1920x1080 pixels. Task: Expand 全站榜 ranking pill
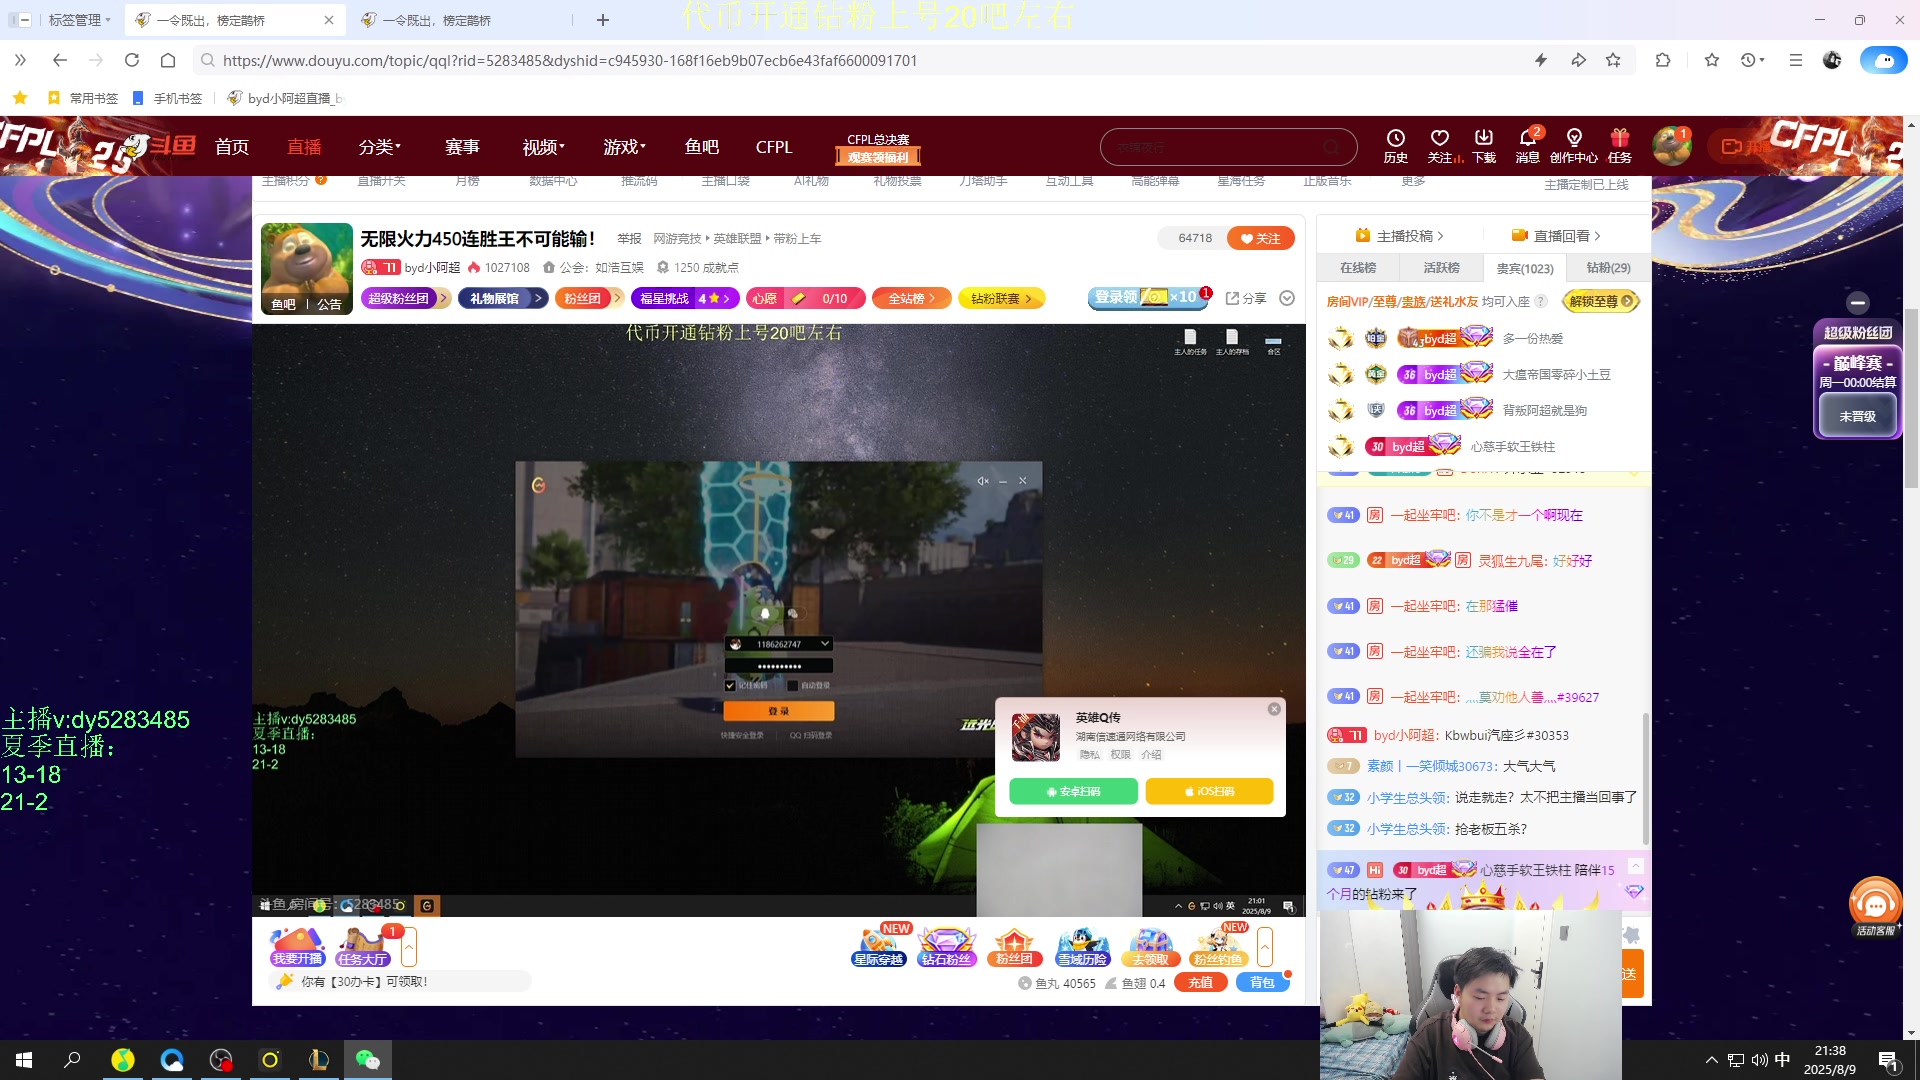coord(911,298)
